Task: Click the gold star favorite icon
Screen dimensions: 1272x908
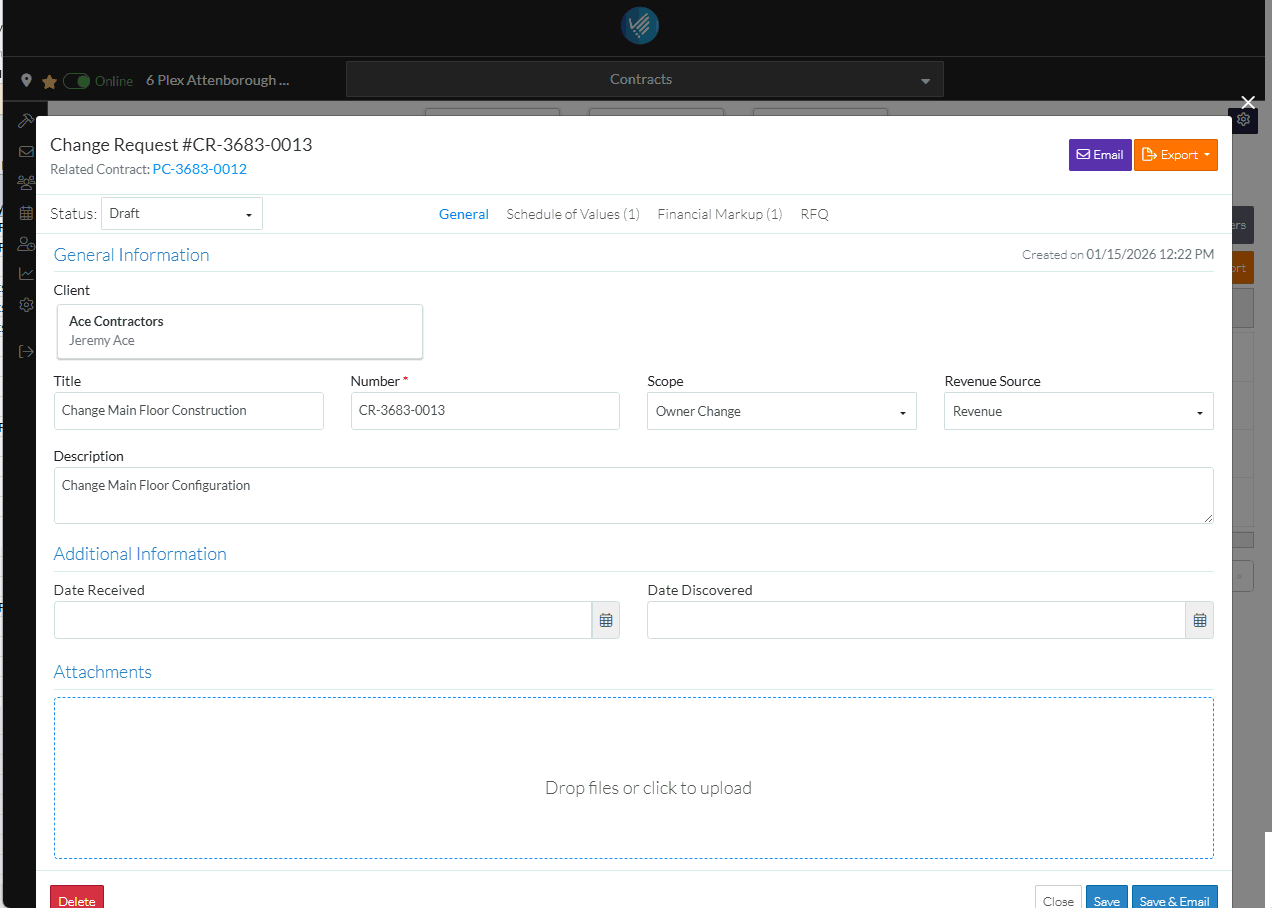Action: (x=49, y=81)
